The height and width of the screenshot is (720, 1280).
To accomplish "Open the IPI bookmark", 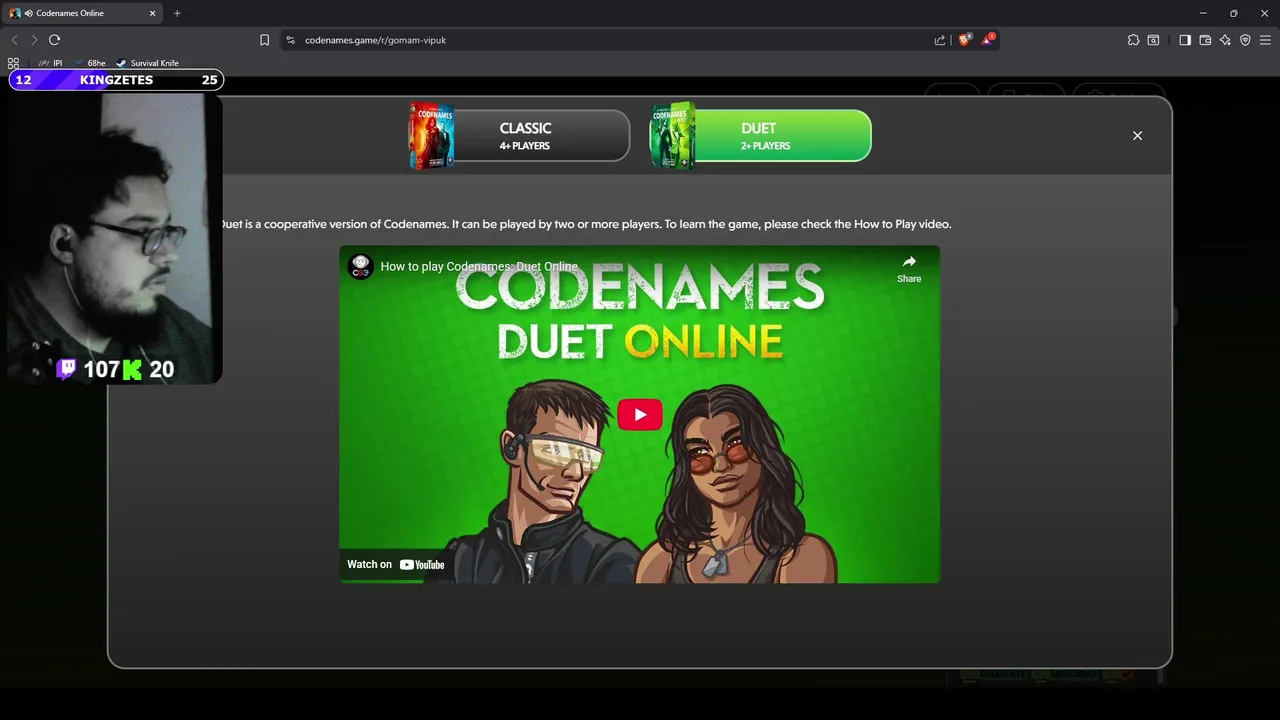I will (50, 63).
